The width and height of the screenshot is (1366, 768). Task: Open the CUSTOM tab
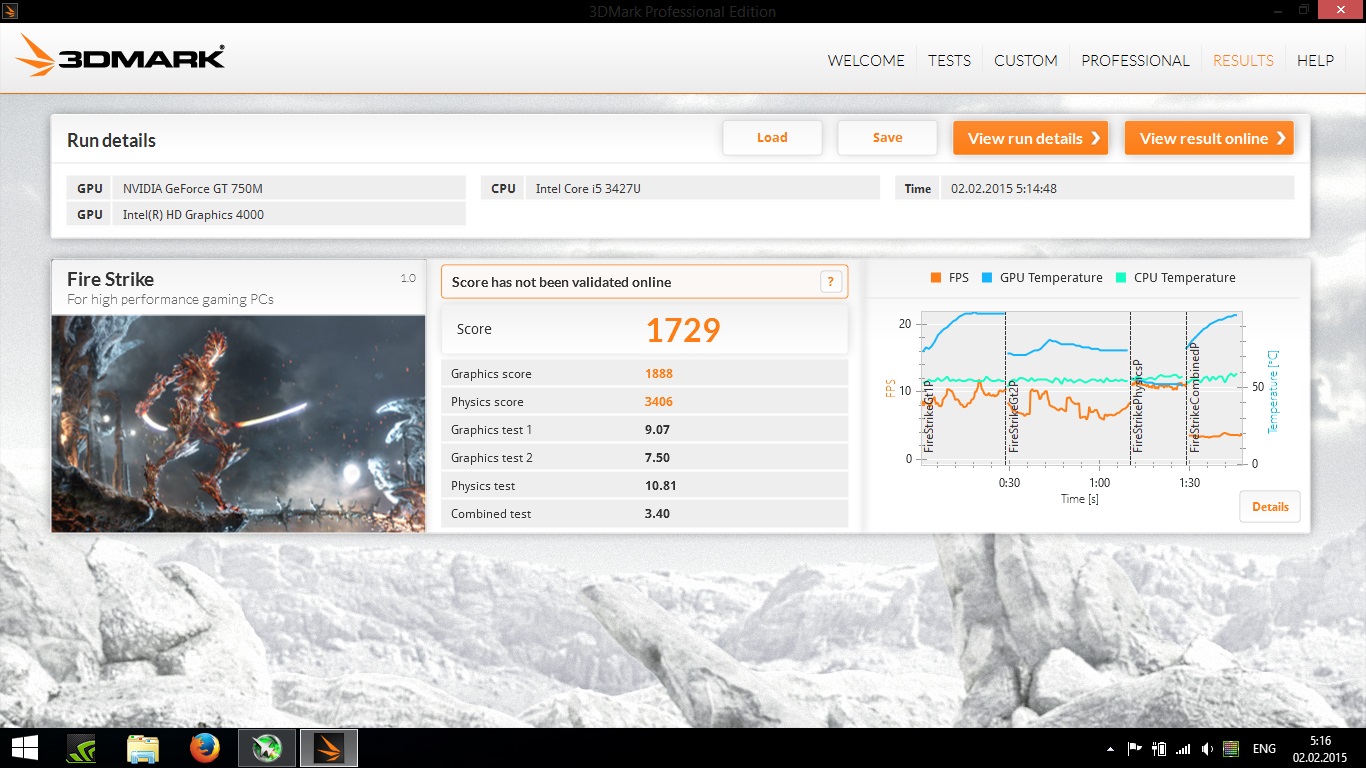(1025, 60)
